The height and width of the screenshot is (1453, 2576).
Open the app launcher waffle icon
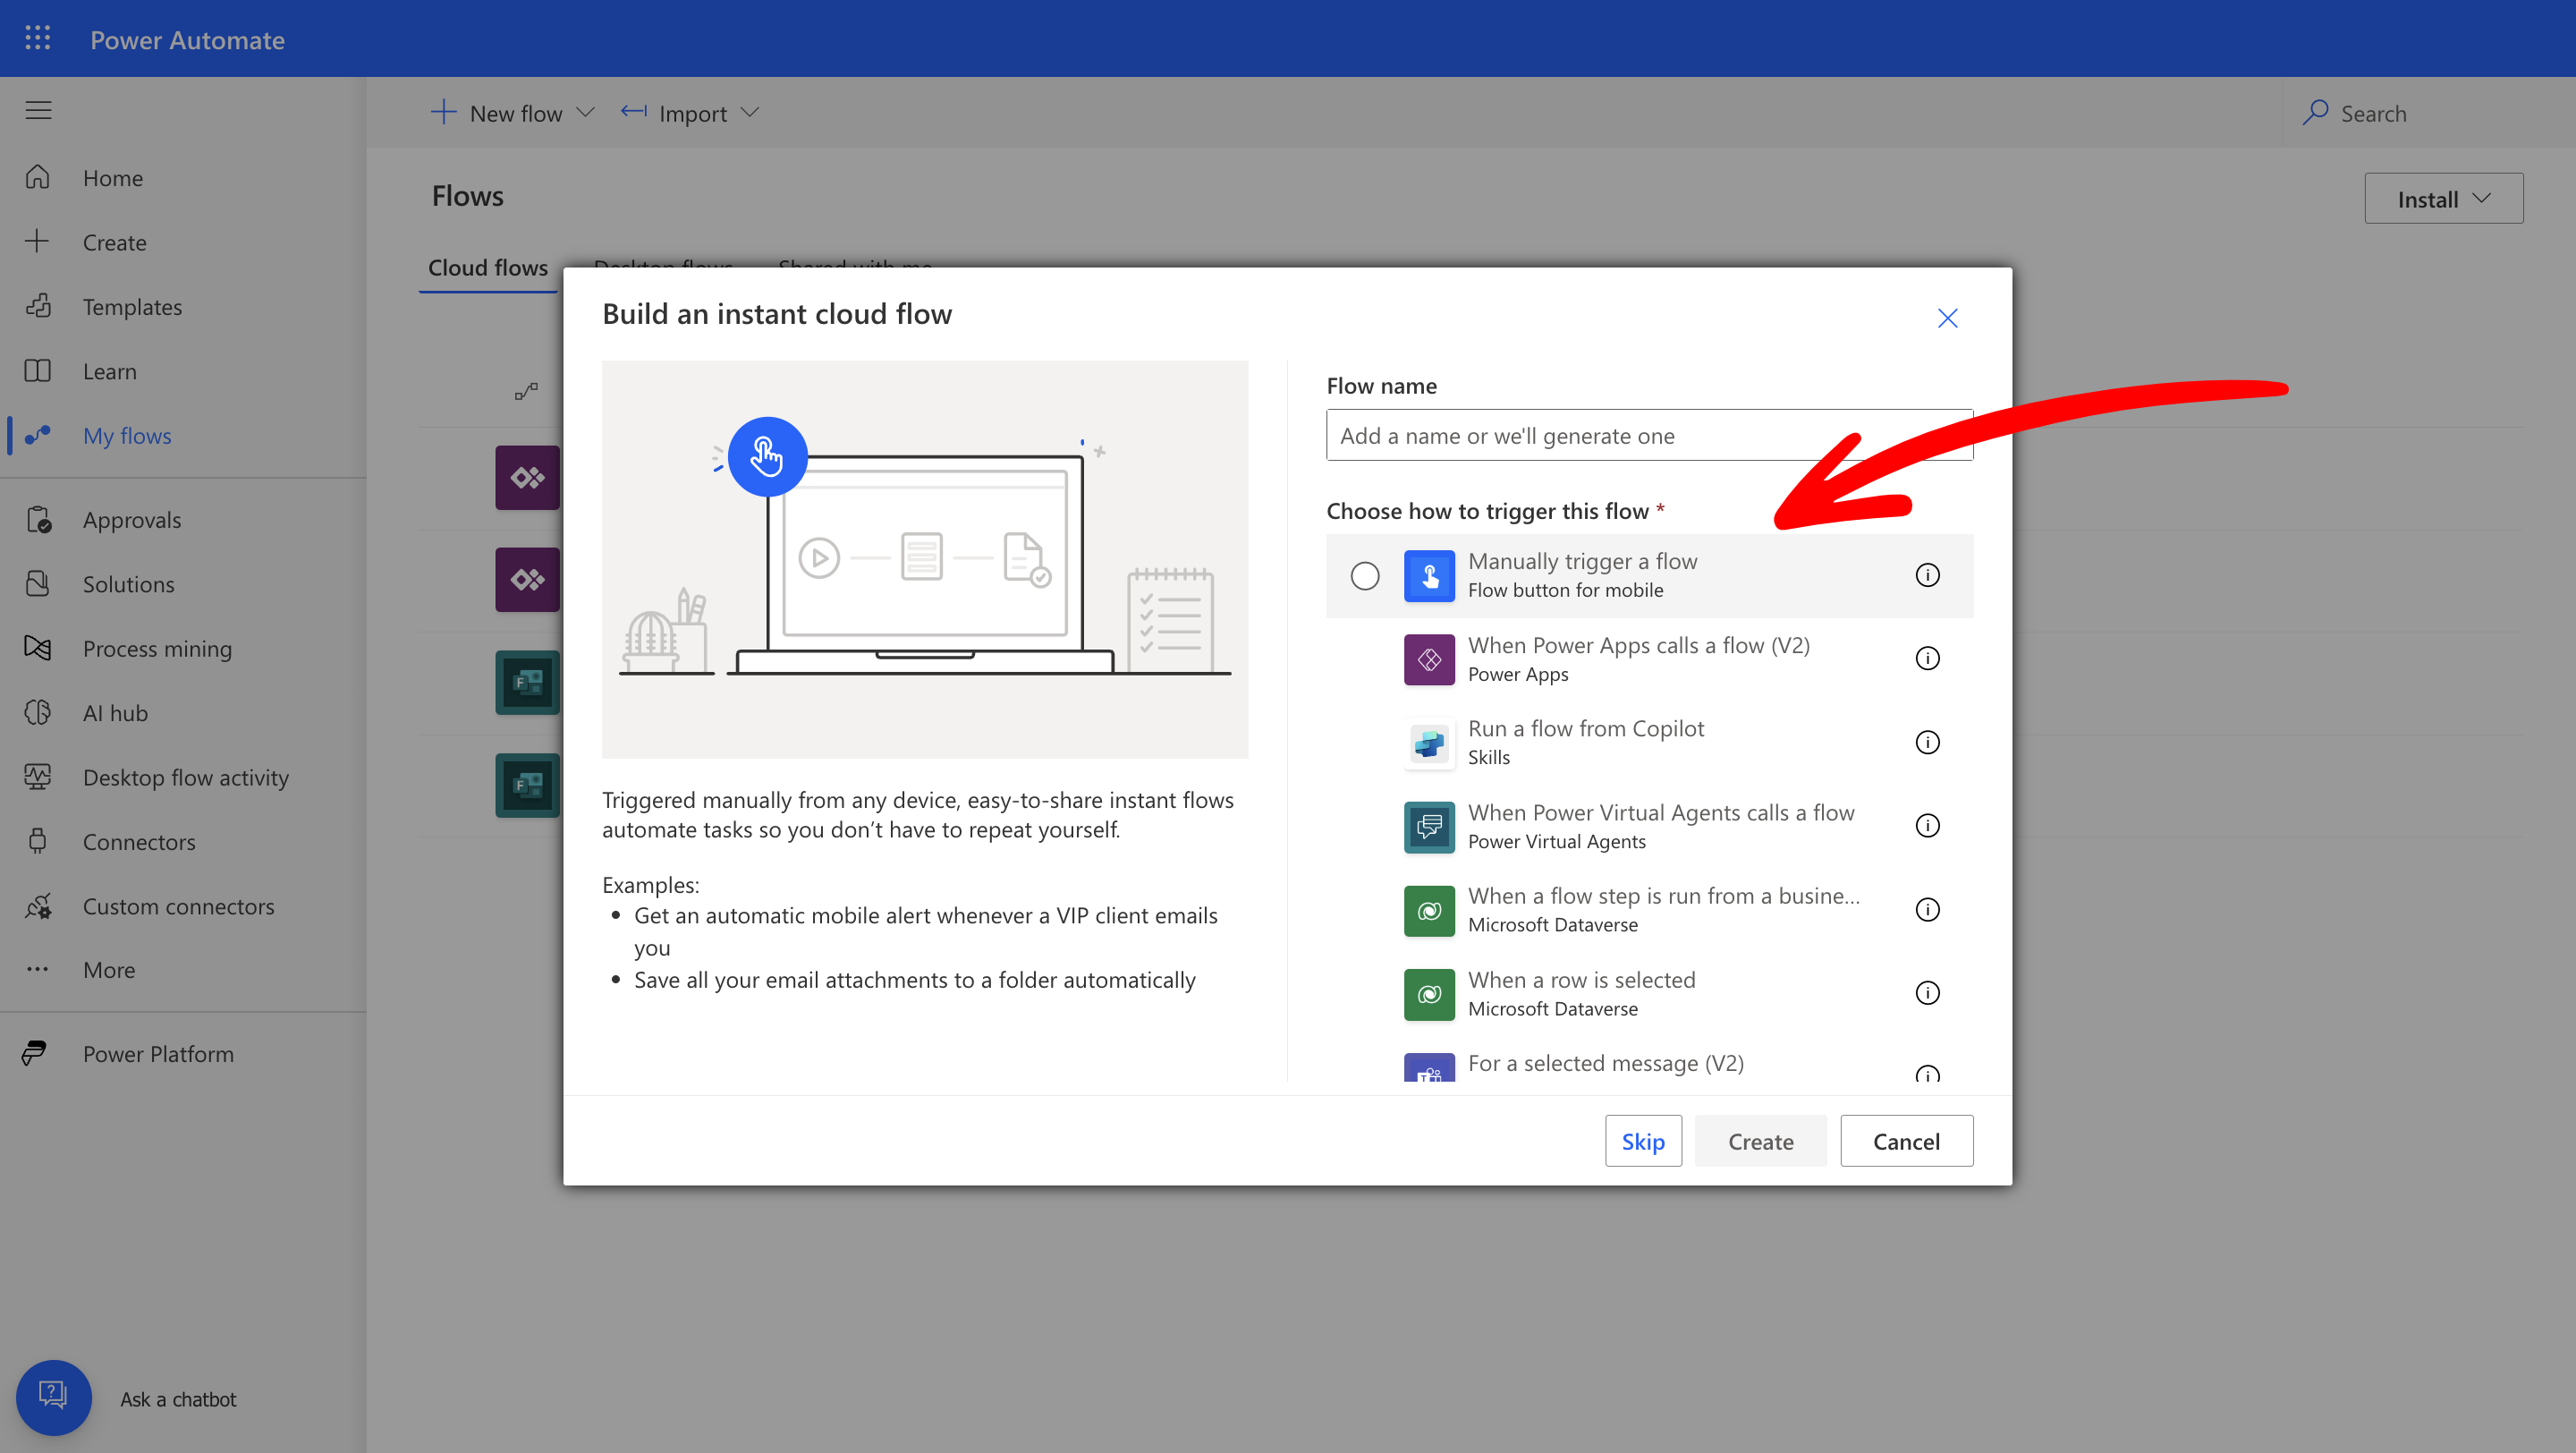pyautogui.click(x=37, y=38)
